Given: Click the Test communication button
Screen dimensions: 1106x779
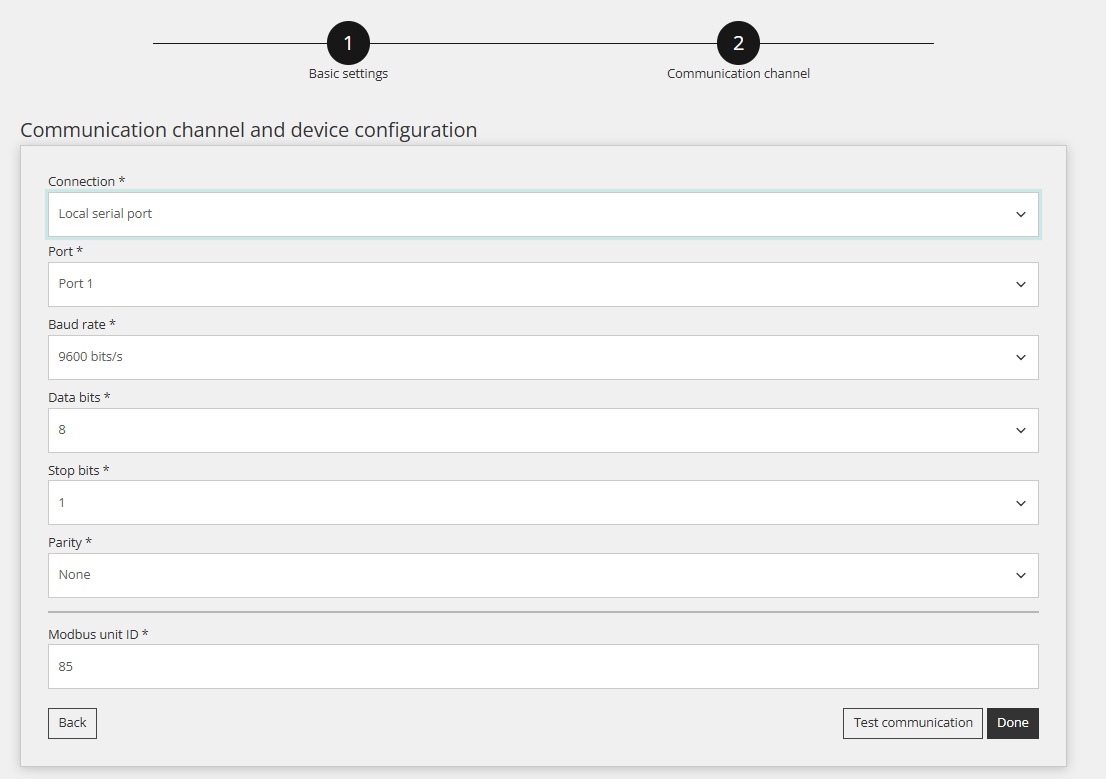Looking at the screenshot, I should (x=913, y=723).
